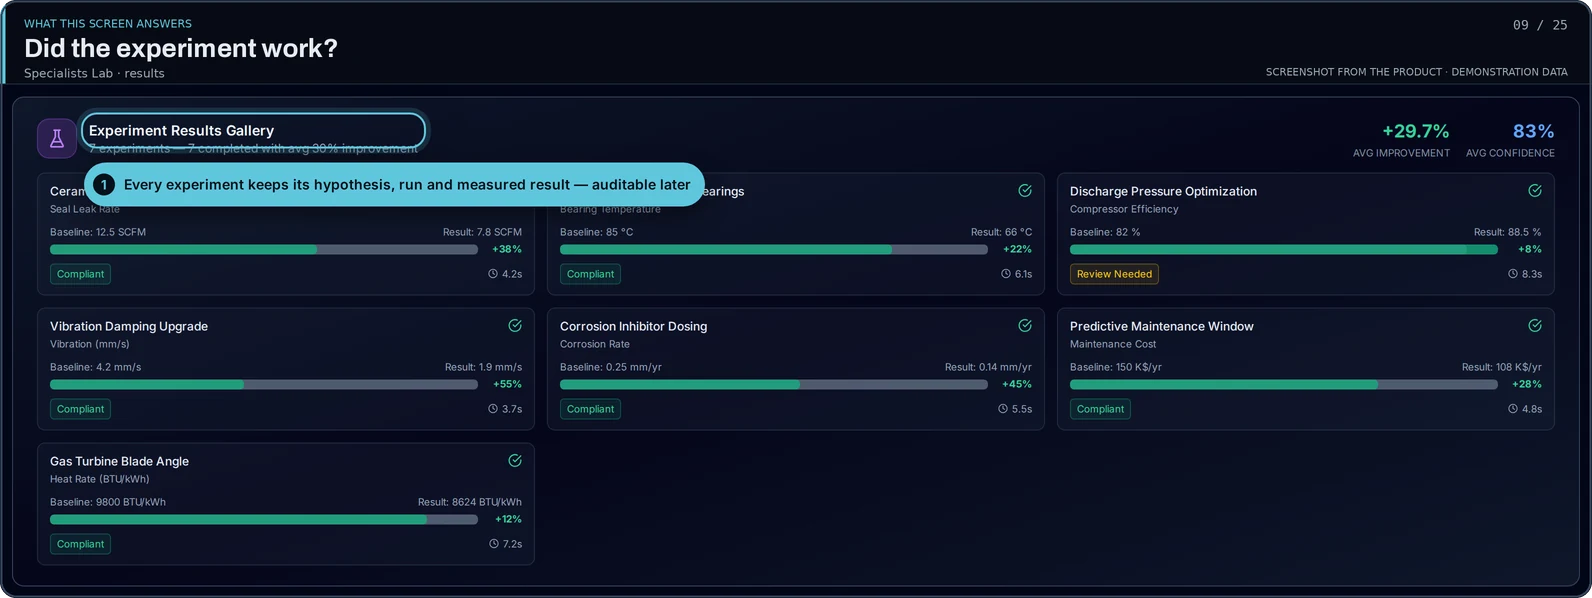1592x598 pixels.
Task: Click the "Heat Rate (BTU/kWh)" metric label
Action: 99,479
